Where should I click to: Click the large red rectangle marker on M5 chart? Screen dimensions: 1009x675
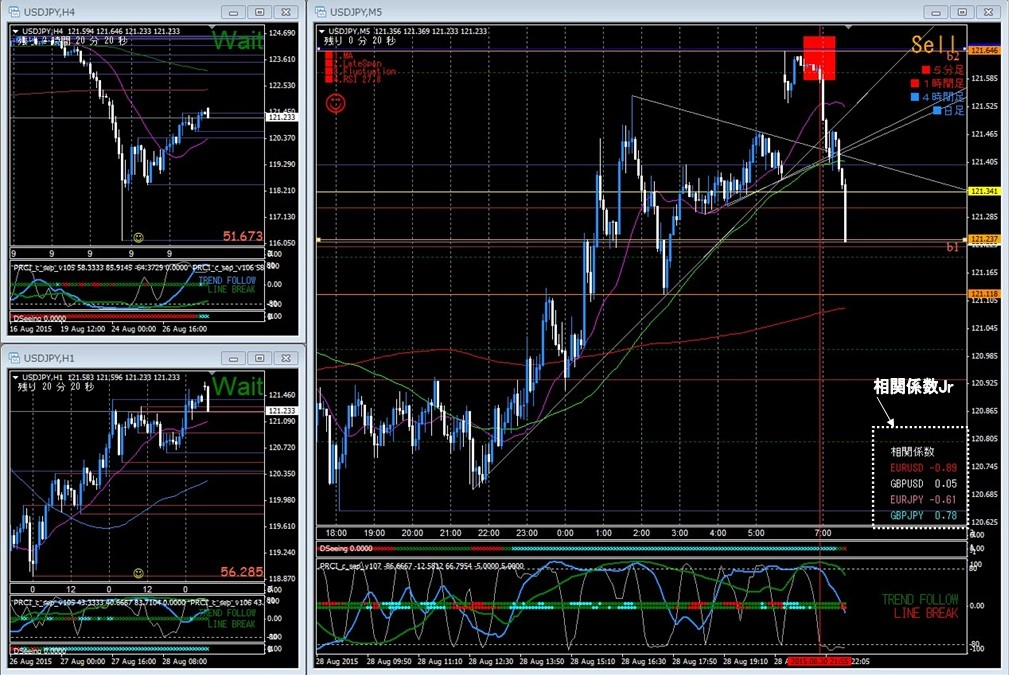click(819, 58)
